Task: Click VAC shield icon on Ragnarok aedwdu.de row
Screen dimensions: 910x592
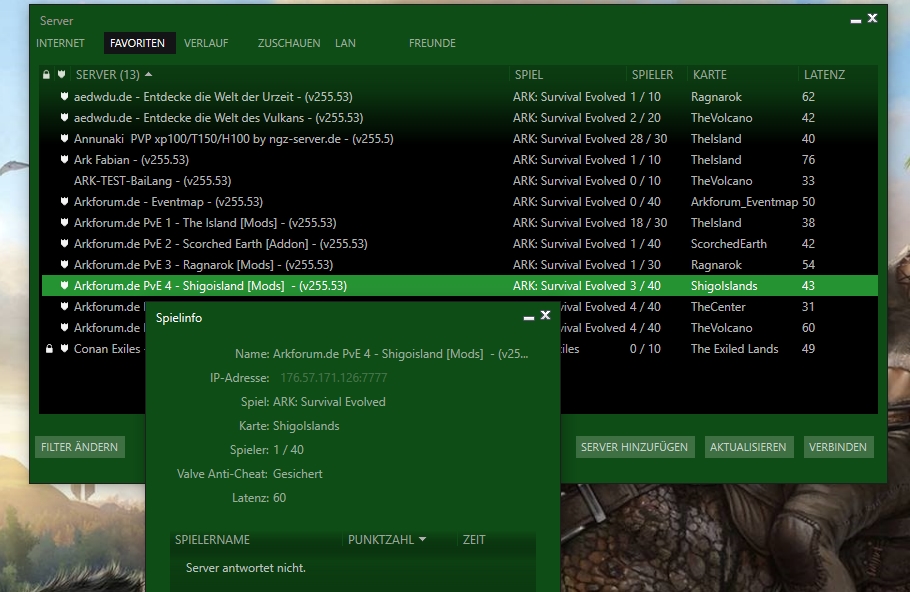Action: click(x=64, y=96)
